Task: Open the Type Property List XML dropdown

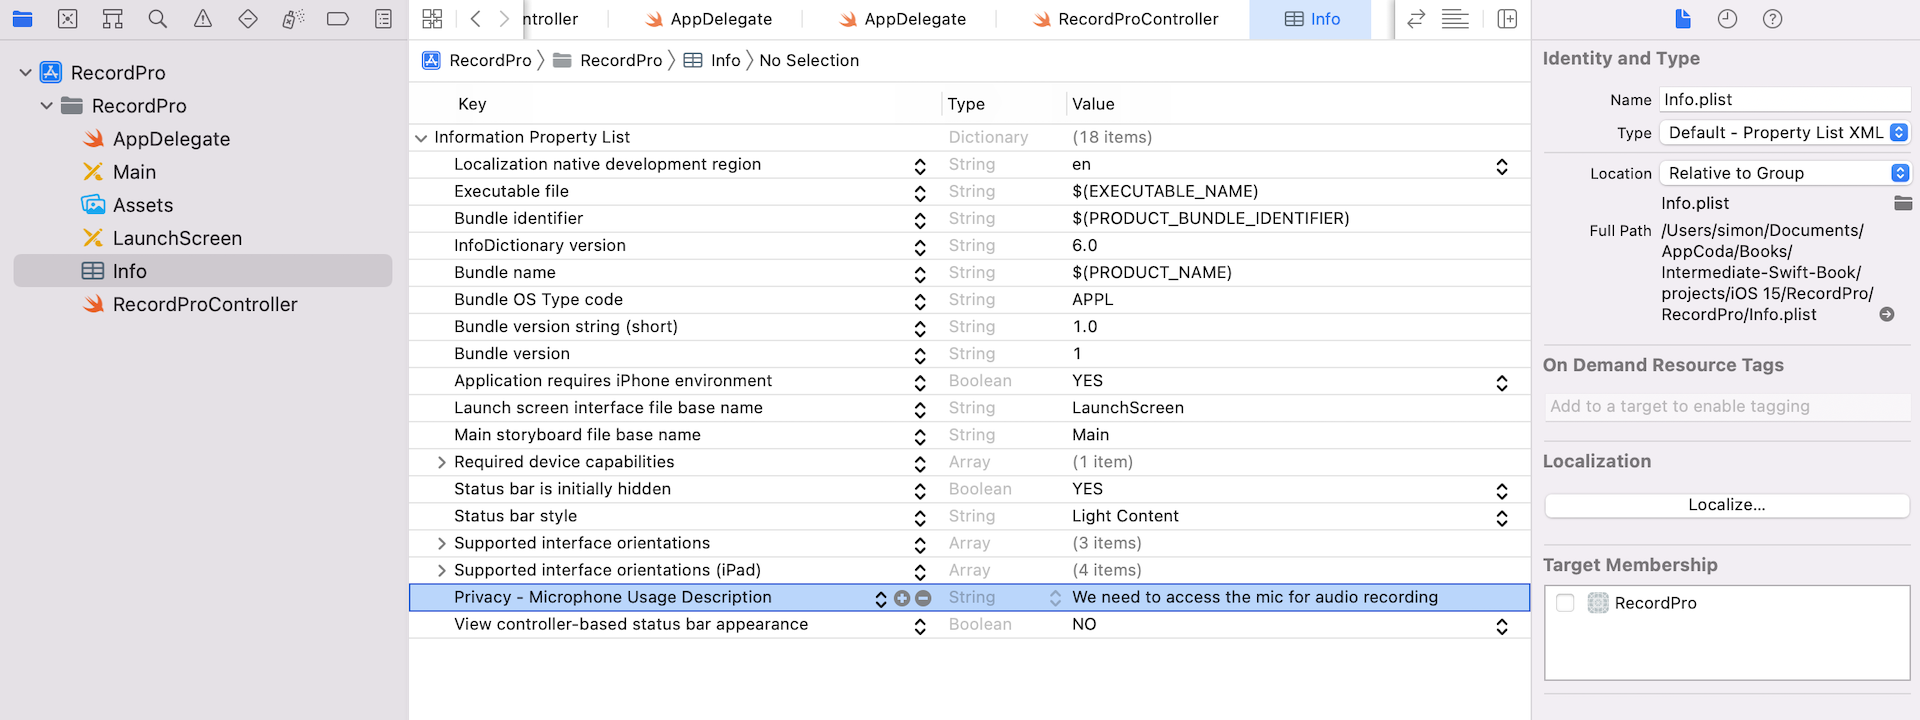Action: pyautogui.click(x=1785, y=133)
